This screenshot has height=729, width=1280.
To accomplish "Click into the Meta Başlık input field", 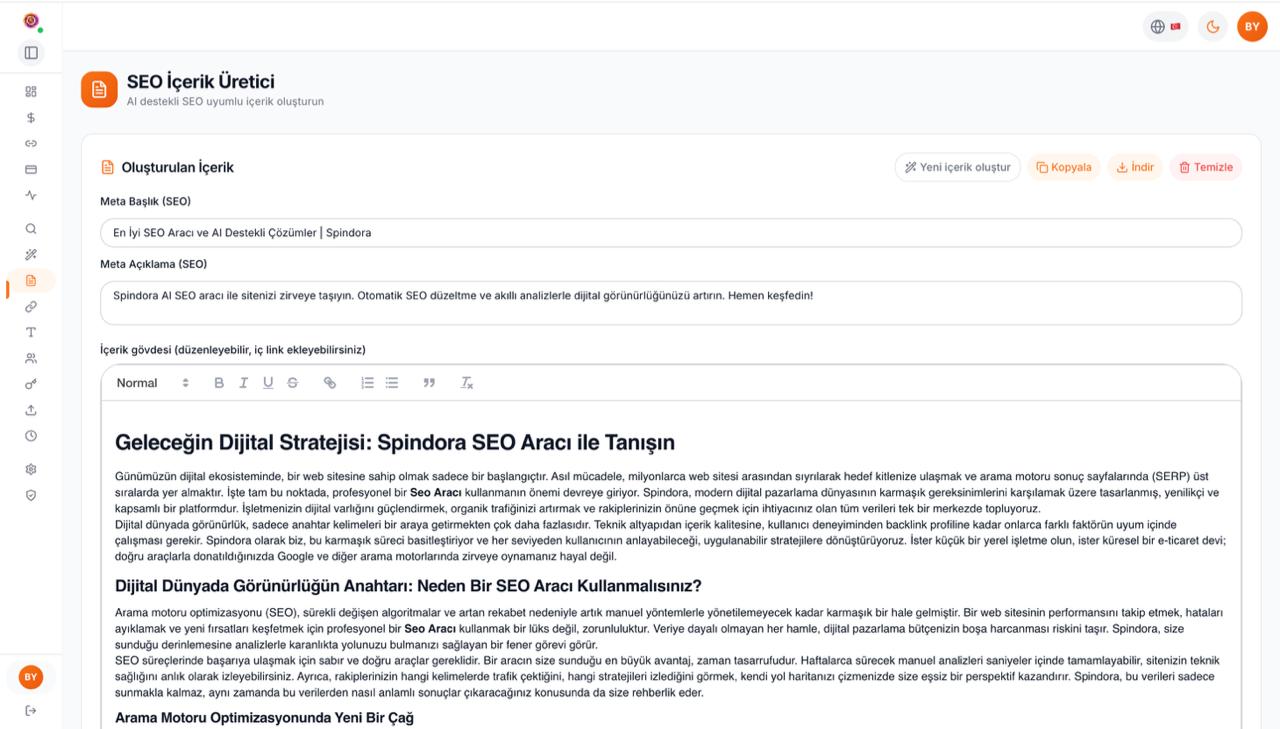I will [x=671, y=233].
